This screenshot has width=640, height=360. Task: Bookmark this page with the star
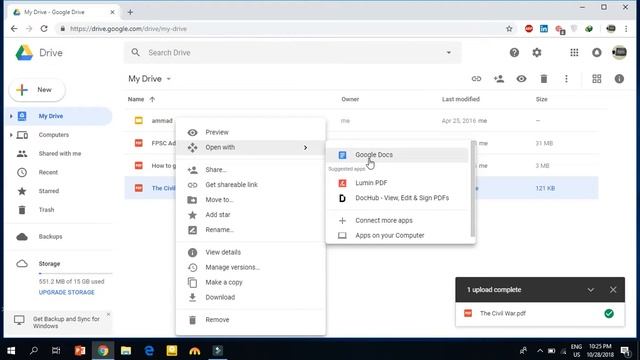tap(509, 29)
